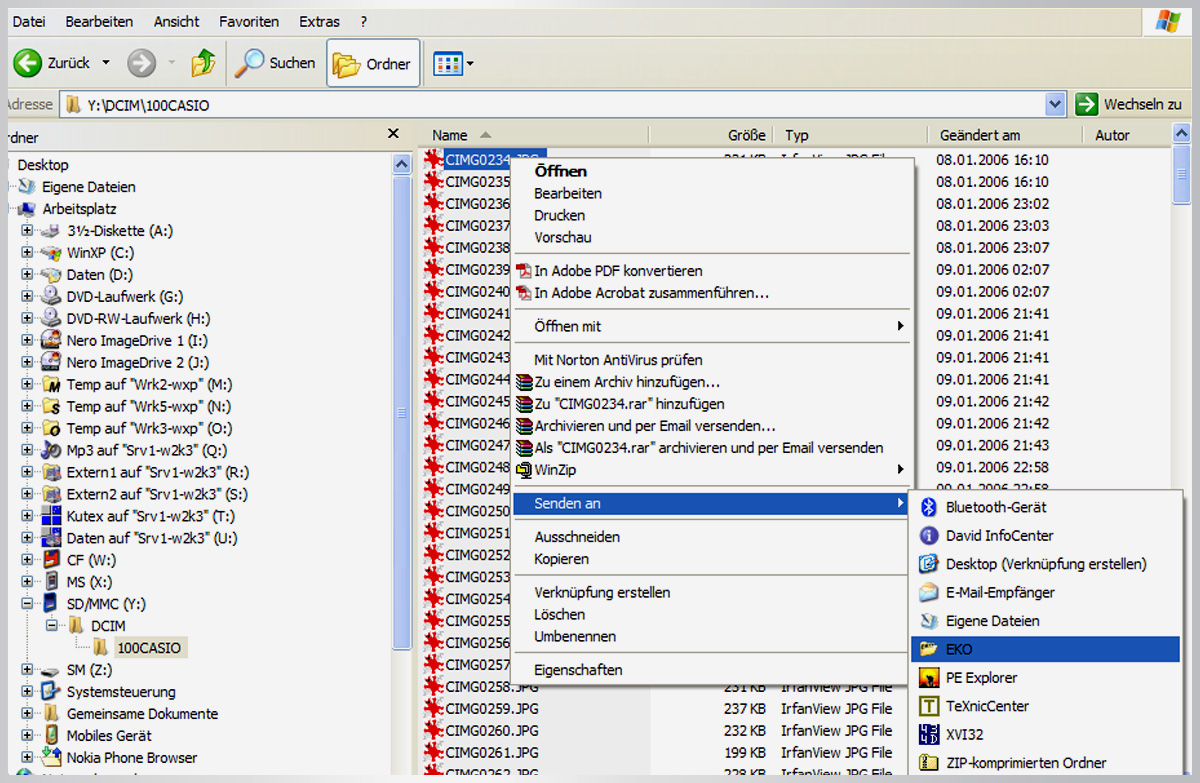The width and height of the screenshot is (1200, 783).
Task: Choose Drucken in the context menu
Action: (x=712, y=216)
